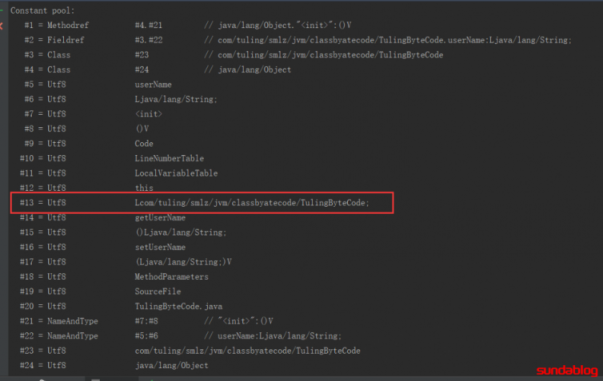The width and height of the screenshot is (603, 381).
Task: Click the 'getUserName' value
Action: point(160,218)
